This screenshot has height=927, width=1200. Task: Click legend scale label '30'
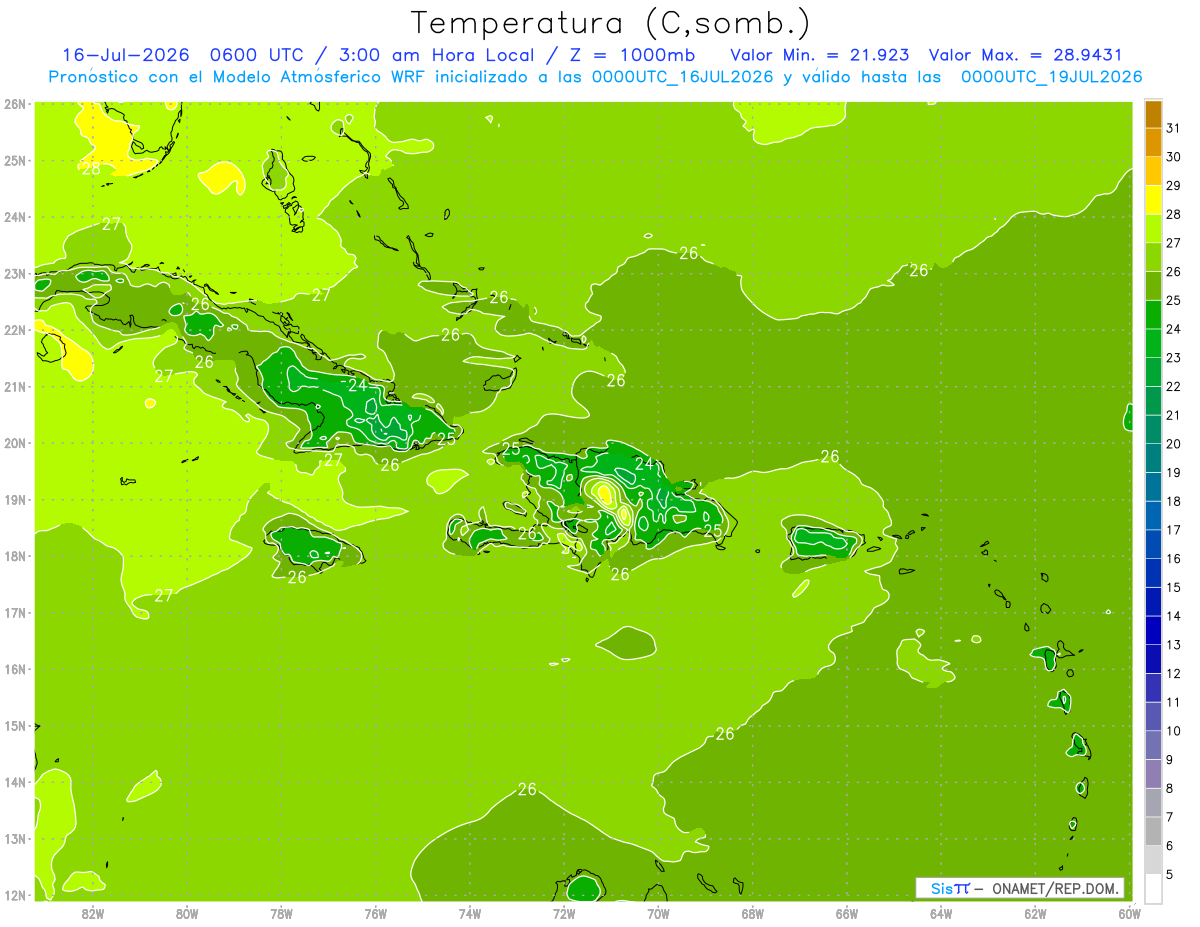1173,157
